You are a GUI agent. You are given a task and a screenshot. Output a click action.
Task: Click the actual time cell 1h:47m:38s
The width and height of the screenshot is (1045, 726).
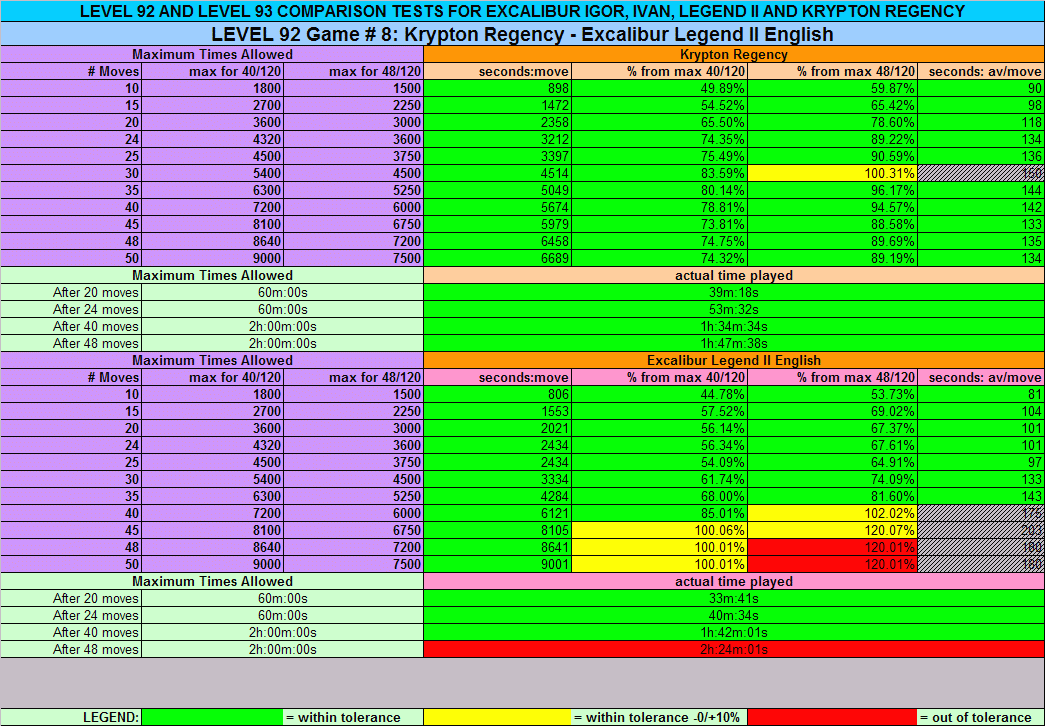[x=734, y=343]
